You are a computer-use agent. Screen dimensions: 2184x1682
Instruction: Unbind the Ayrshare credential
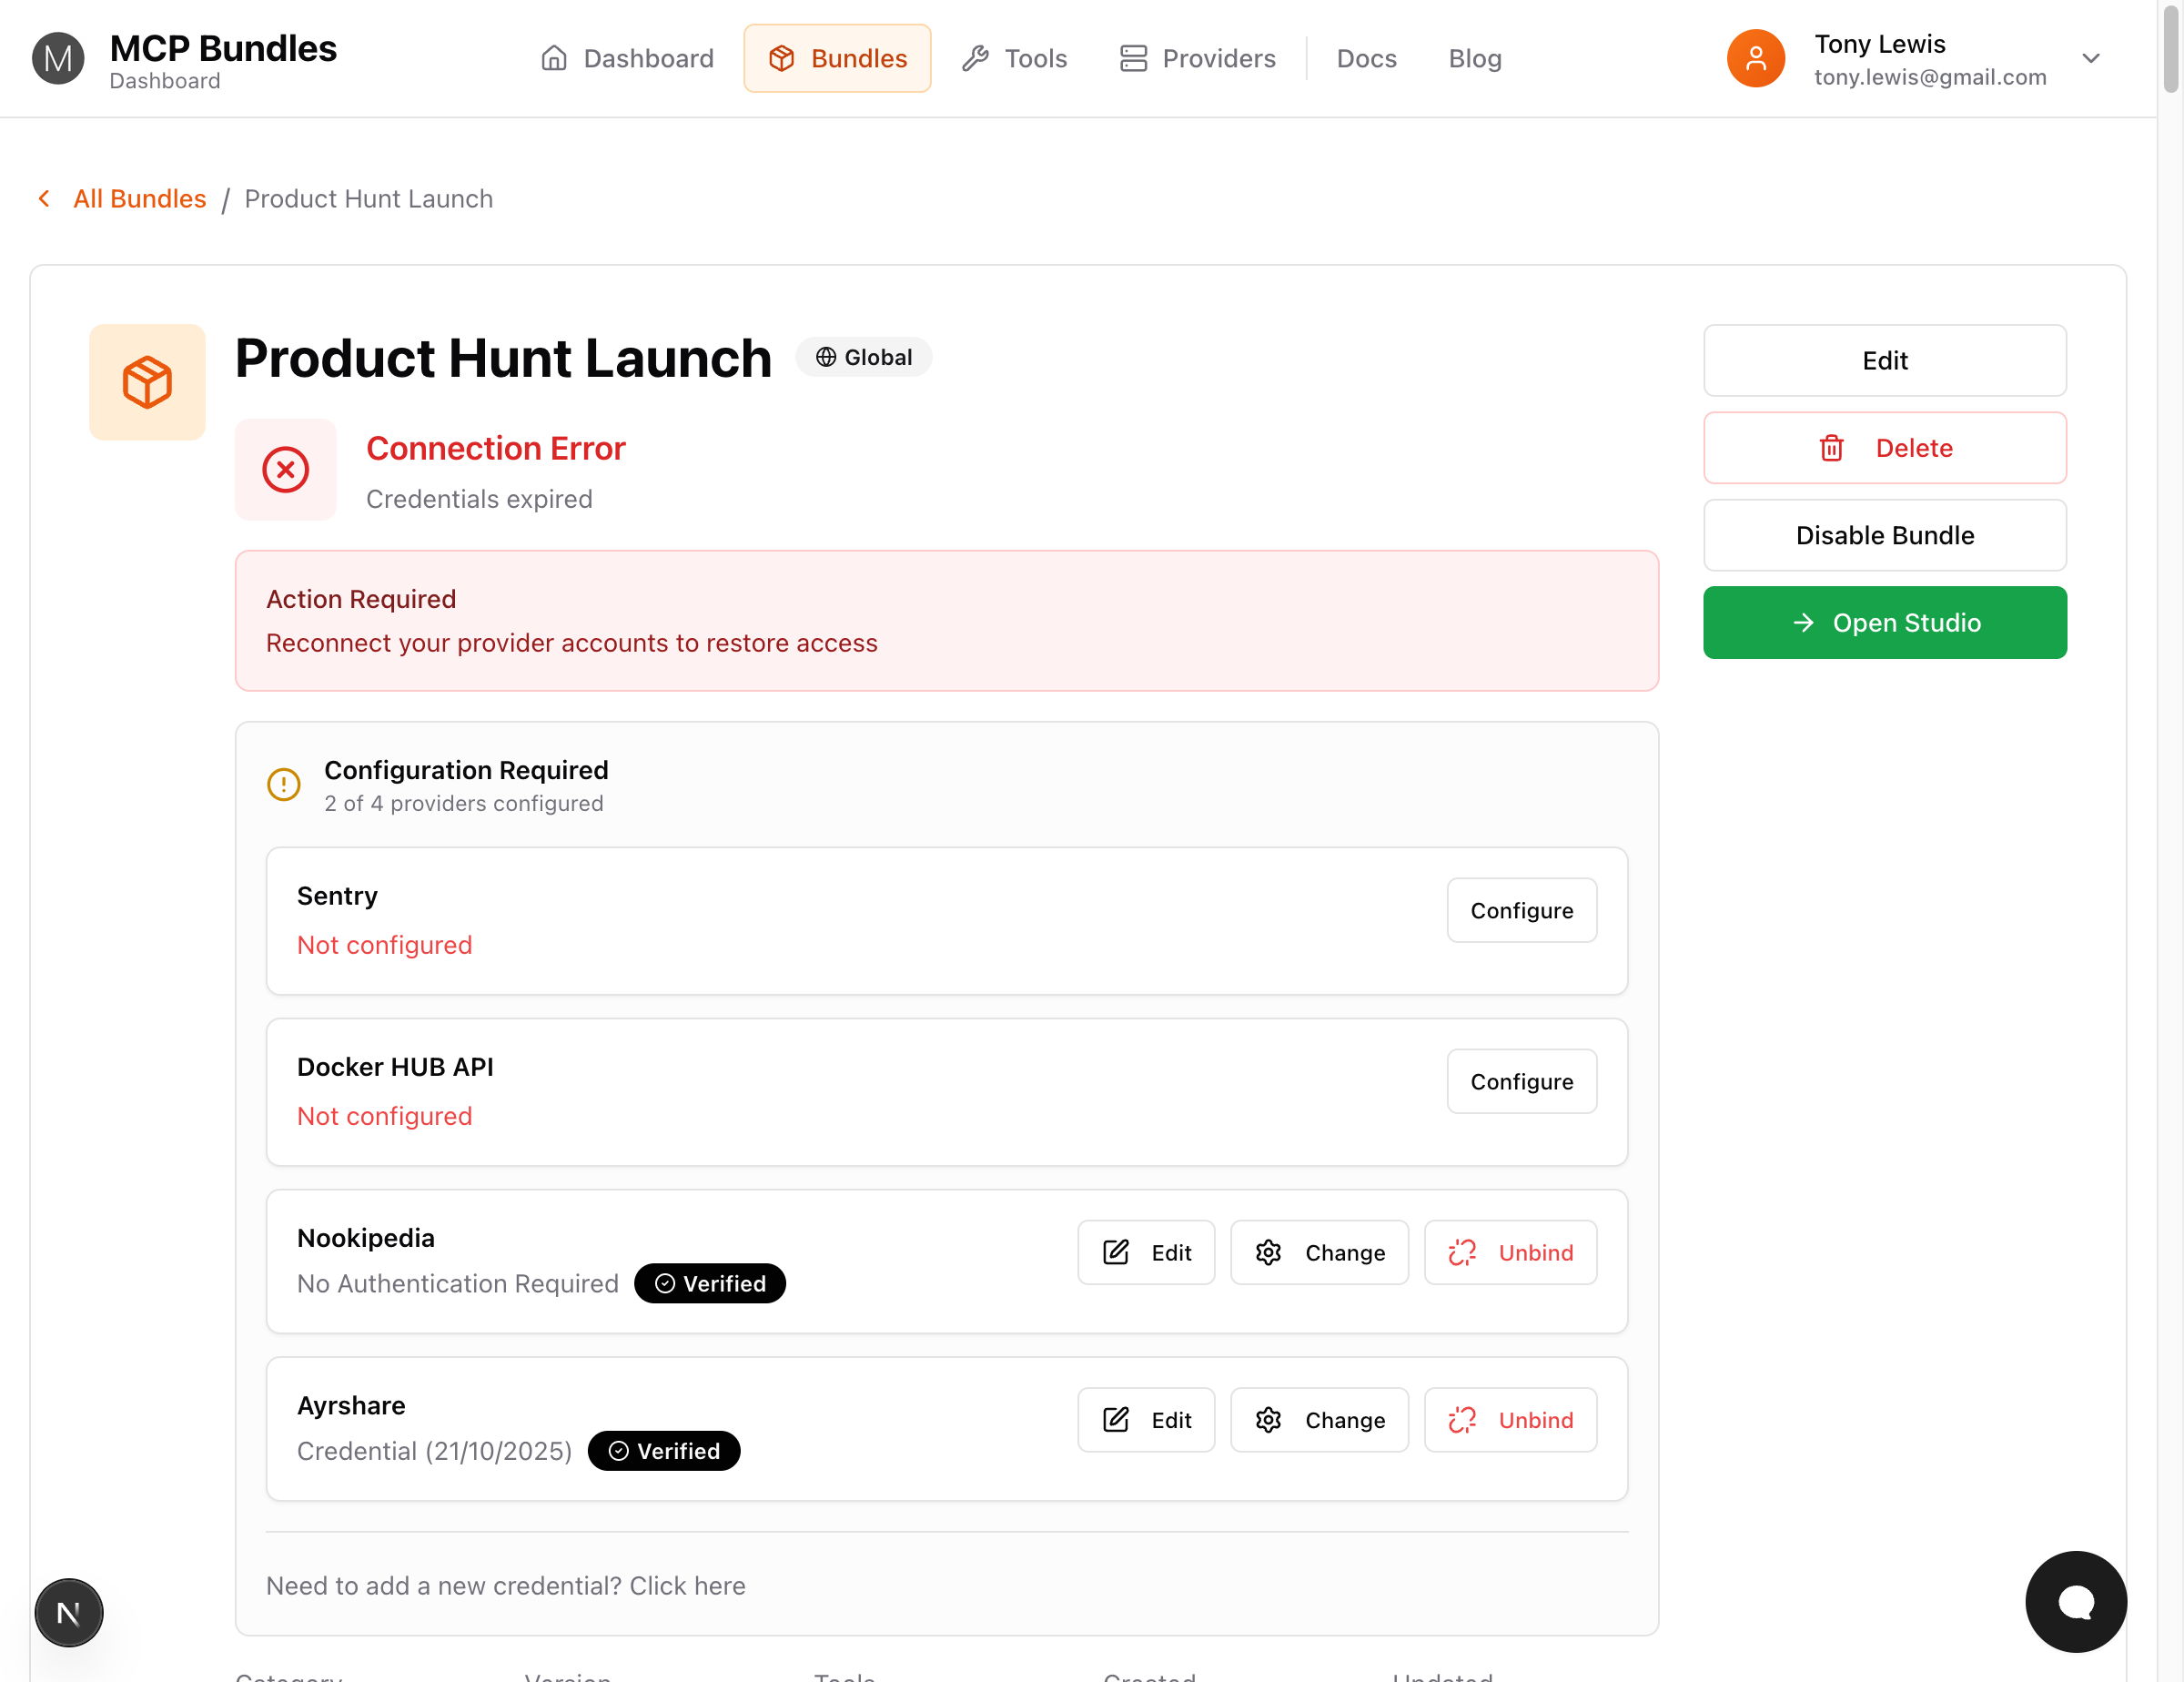click(1510, 1419)
